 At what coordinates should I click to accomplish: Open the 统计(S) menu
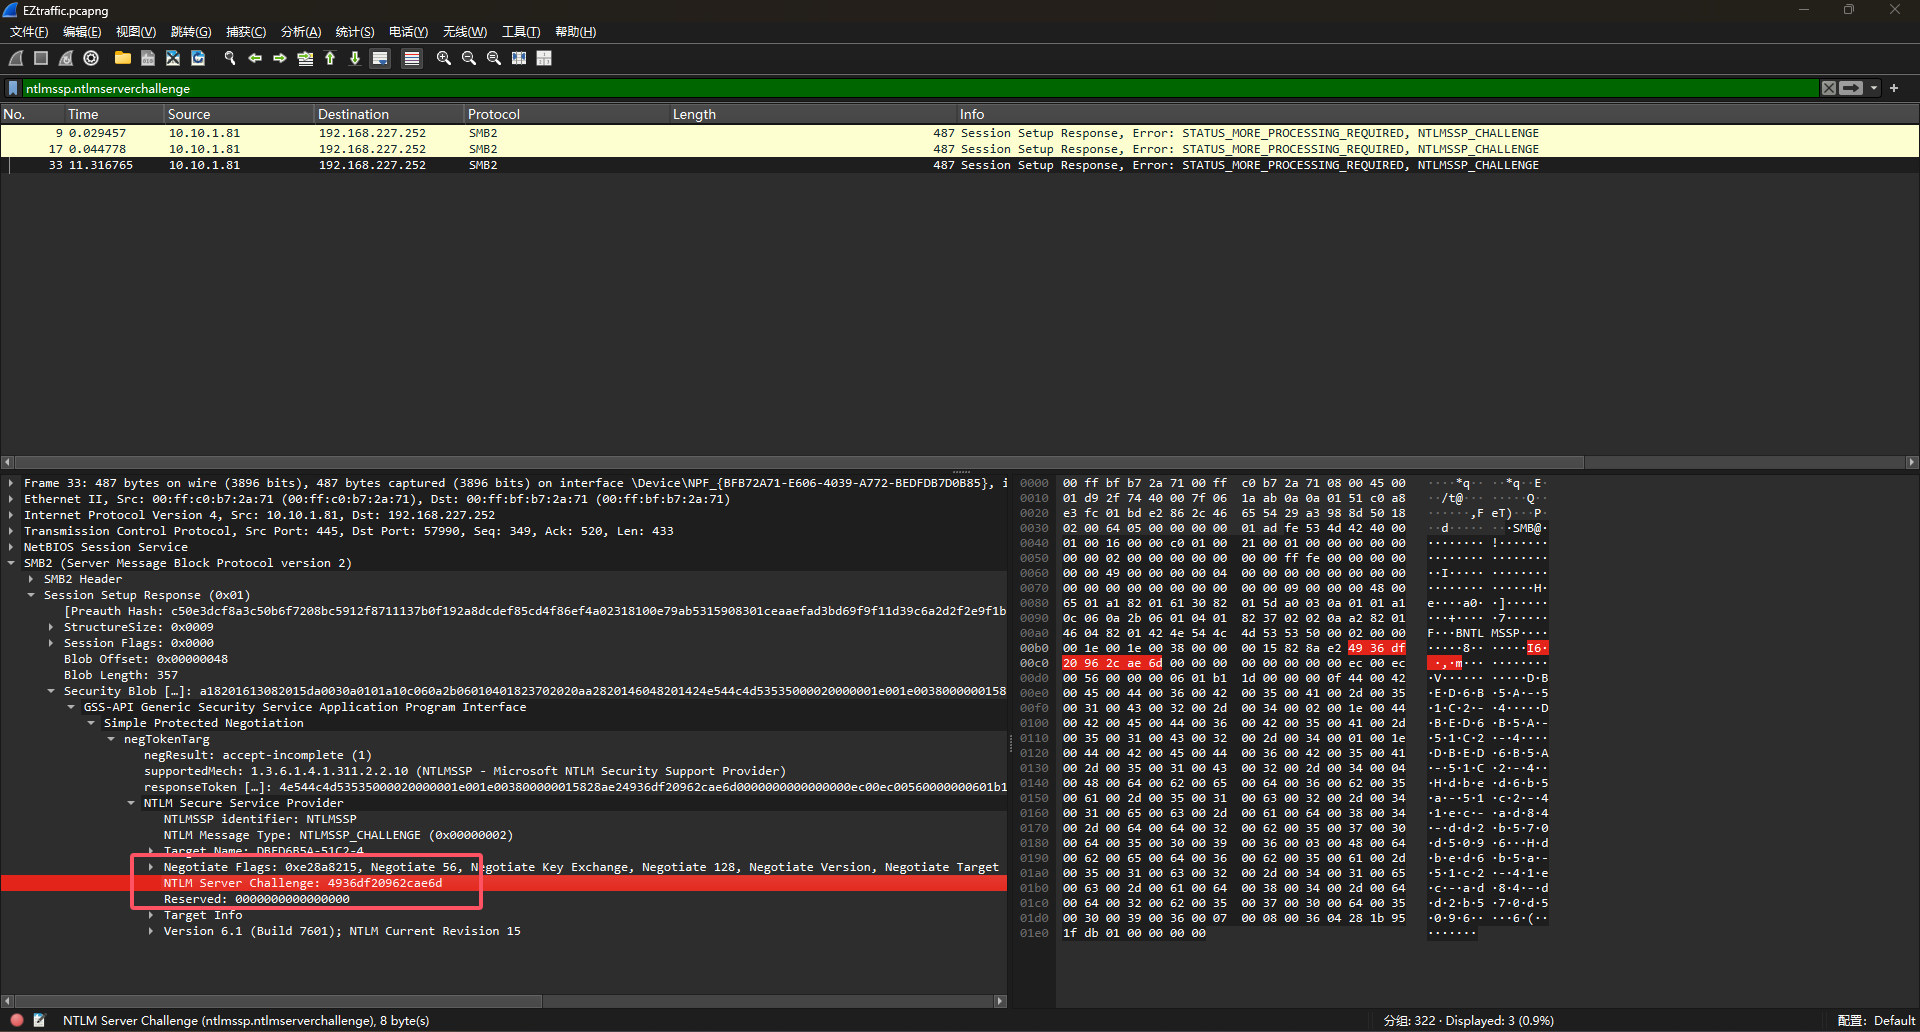(x=355, y=32)
